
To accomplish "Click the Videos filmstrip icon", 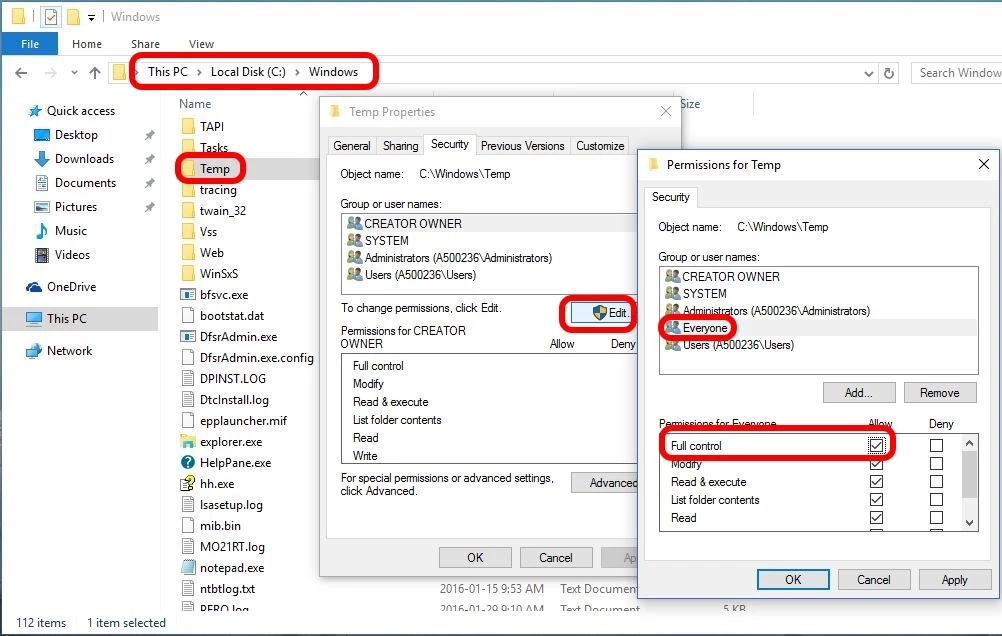I will coord(42,255).
